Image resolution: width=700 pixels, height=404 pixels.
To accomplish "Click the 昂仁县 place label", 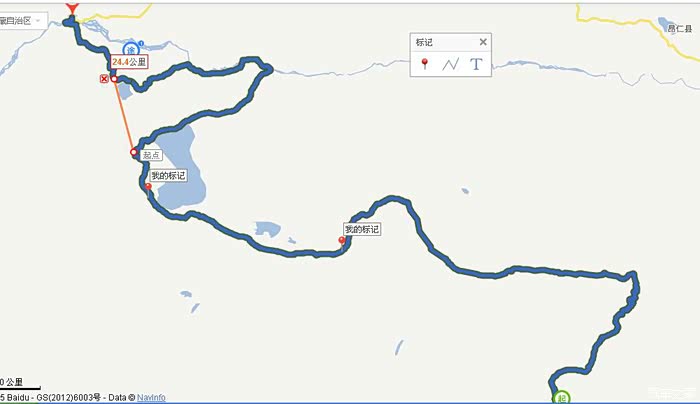I will click(x=679, y=29).
